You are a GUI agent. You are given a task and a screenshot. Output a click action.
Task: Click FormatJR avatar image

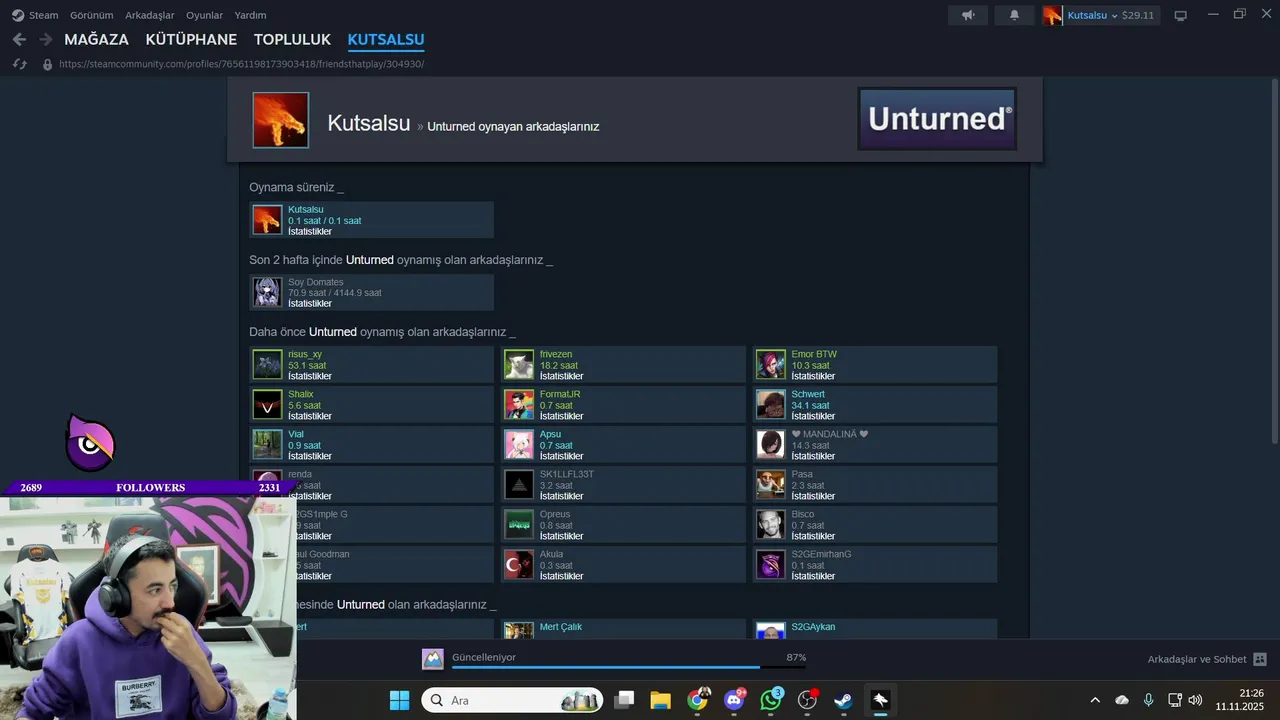(519, 404)
